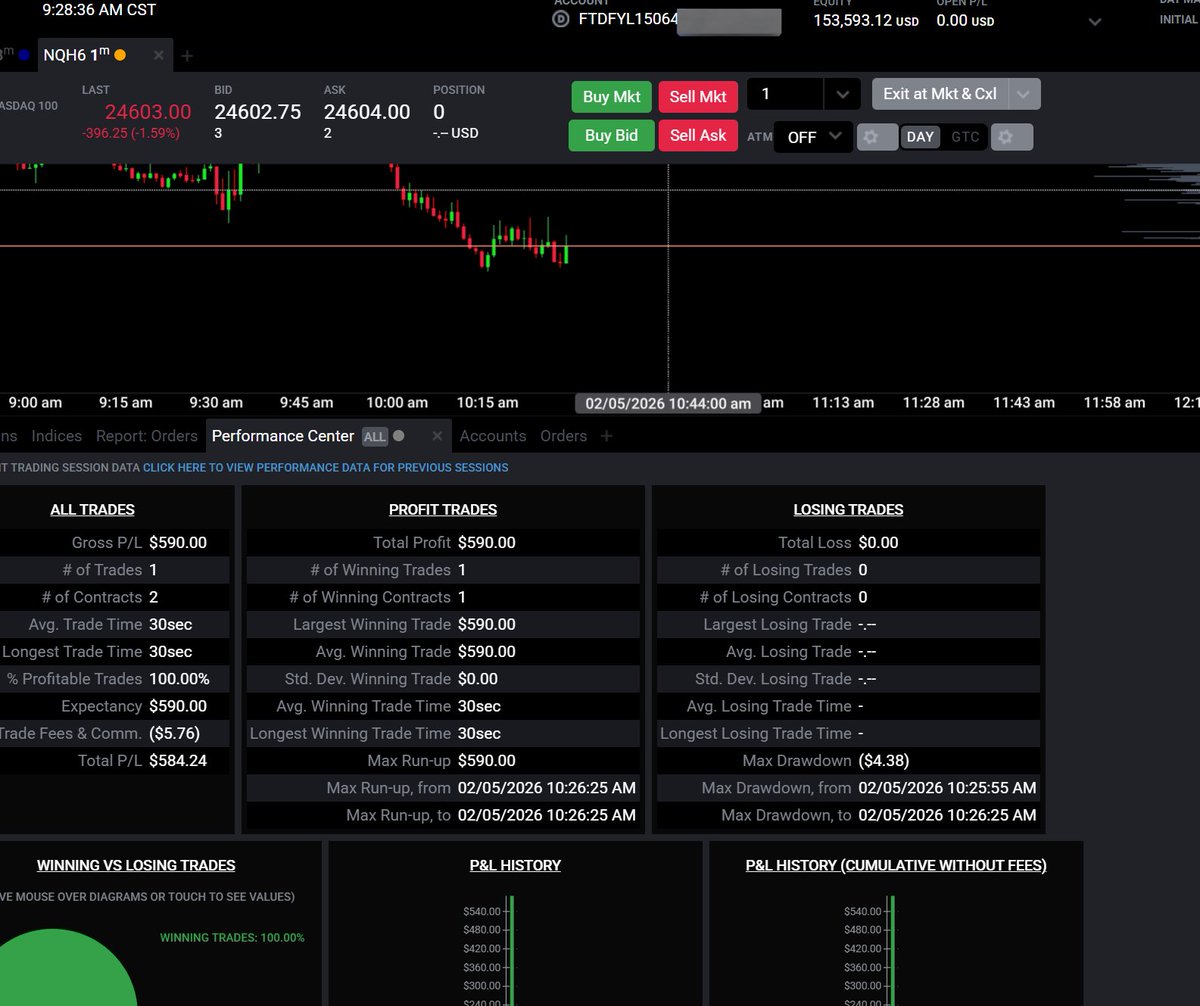Toggle the ALL accounts badge on Performance Center

pyautogui.click(x=375, y=437)
